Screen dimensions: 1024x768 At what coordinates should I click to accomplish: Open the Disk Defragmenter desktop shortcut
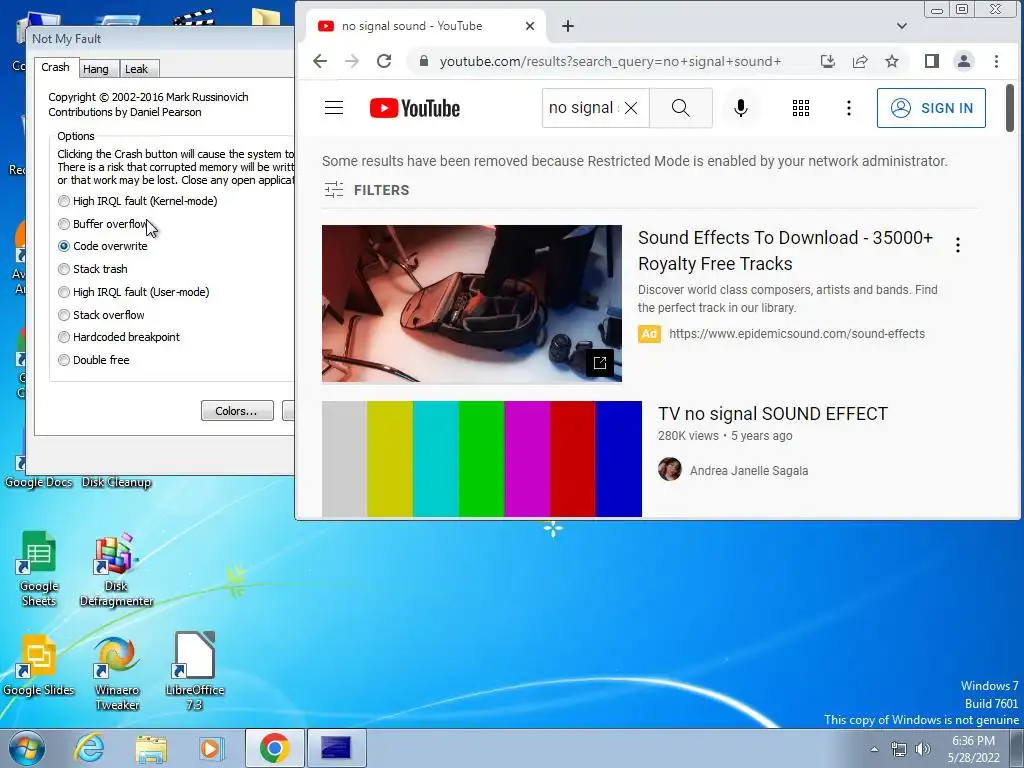tap(116, 570)
